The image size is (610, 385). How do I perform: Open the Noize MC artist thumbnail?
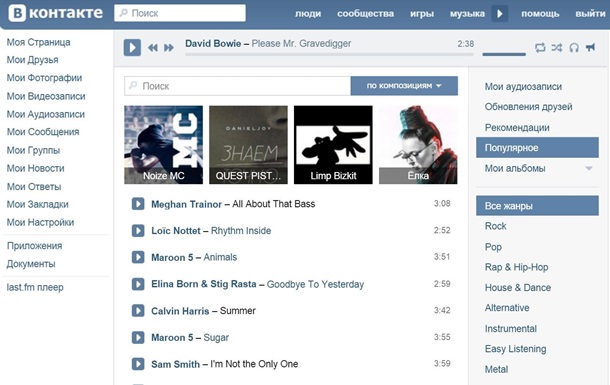(163, 145)
